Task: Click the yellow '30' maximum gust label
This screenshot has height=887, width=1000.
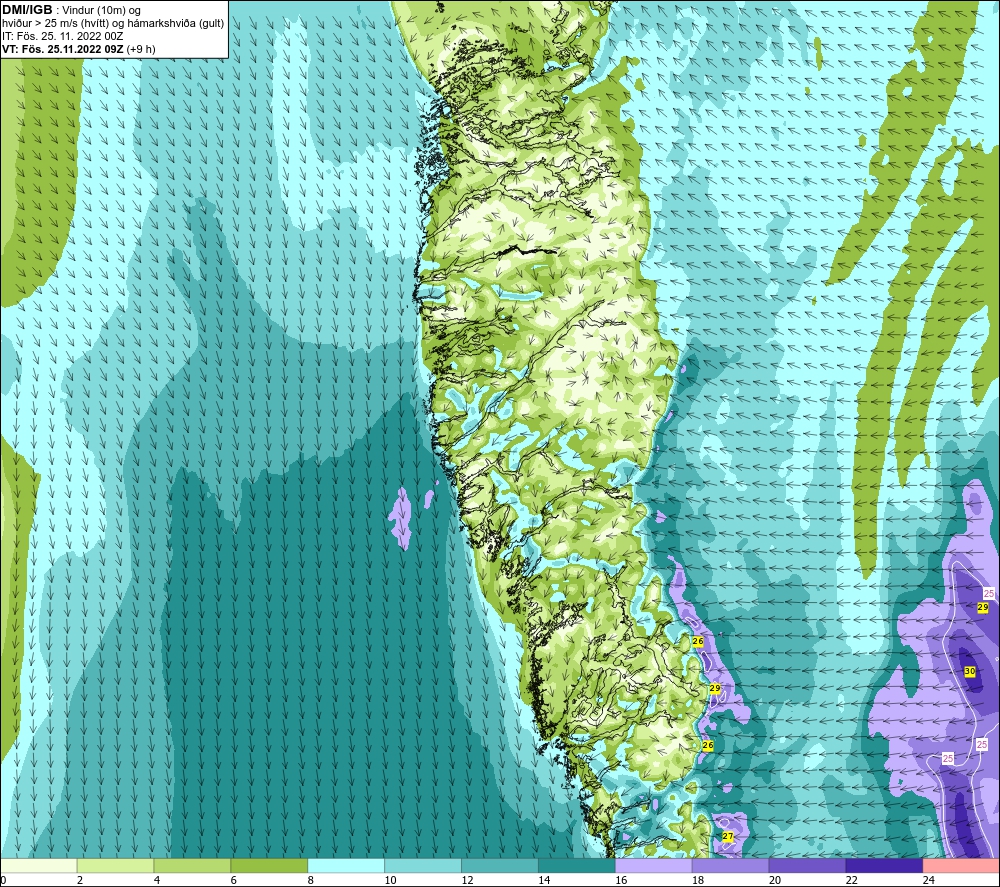Action: point(969,671)
